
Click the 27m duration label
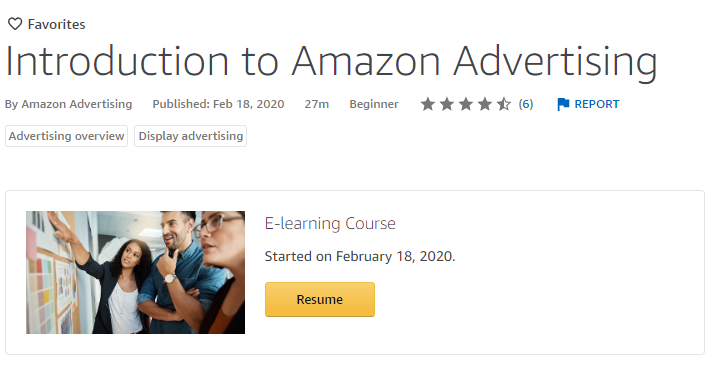(x=317, y=104)
